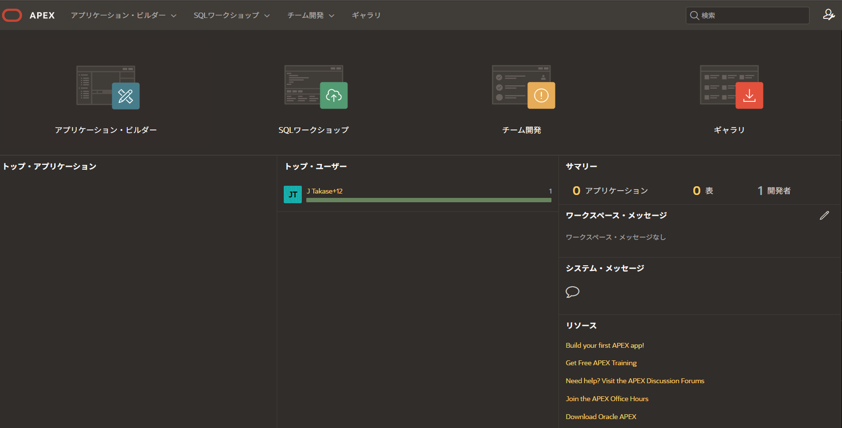Expand アプリケーション・ビルダー menu chevron

(173, 16)
